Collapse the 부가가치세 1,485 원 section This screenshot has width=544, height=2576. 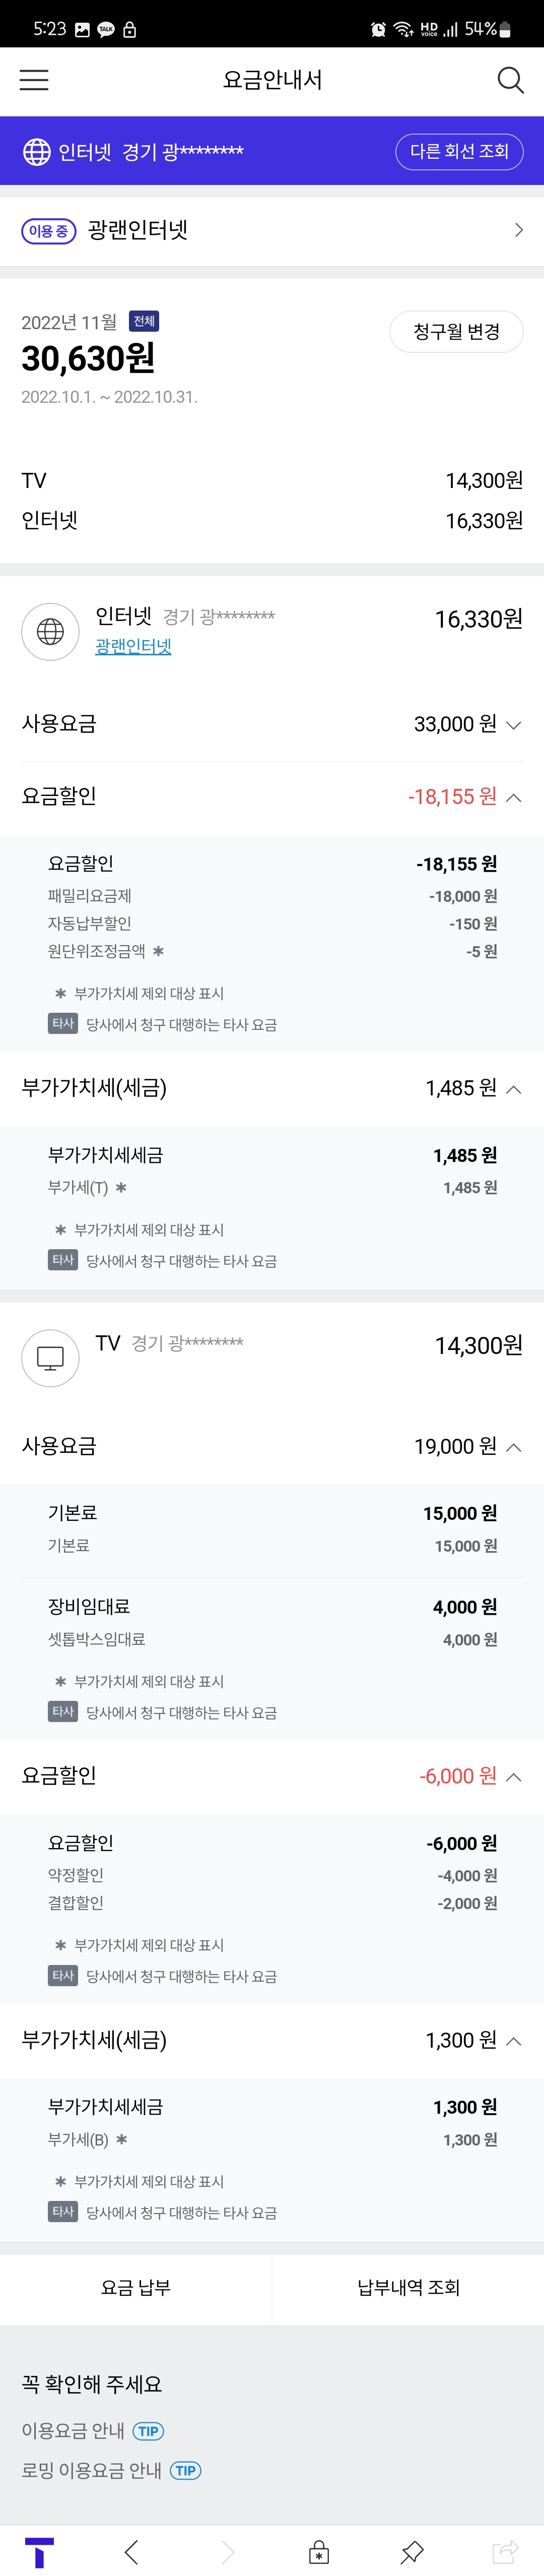click(513, 1089)
